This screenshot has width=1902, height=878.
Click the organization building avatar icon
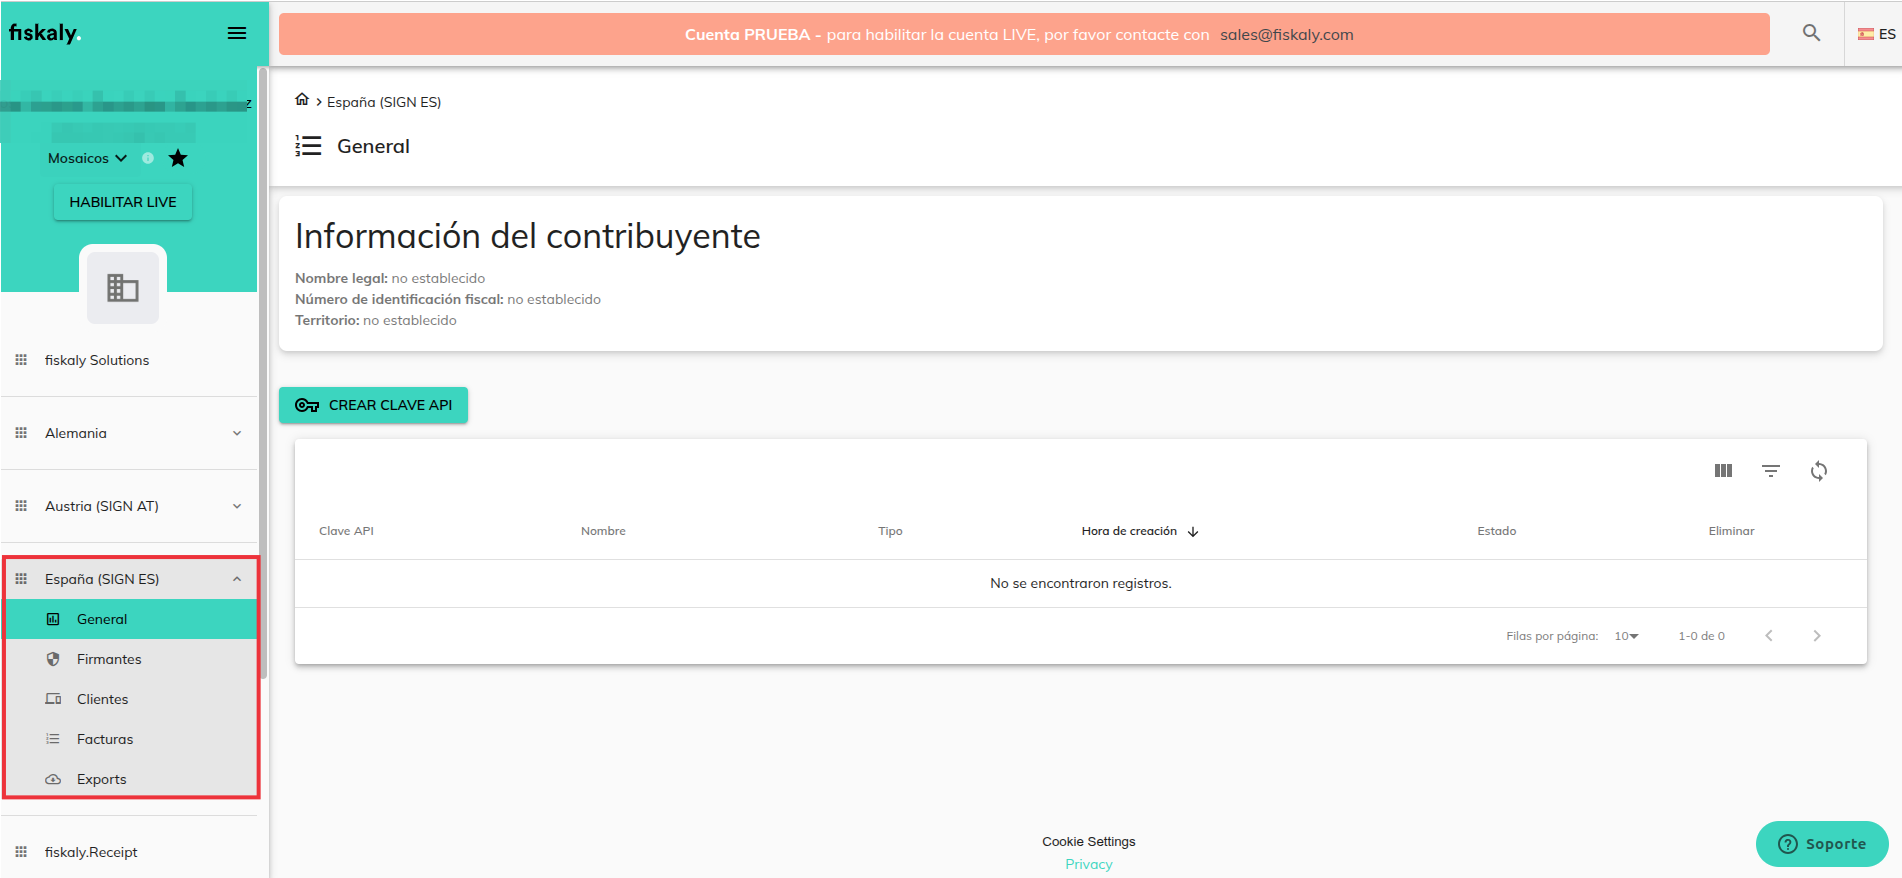[123, 288]
